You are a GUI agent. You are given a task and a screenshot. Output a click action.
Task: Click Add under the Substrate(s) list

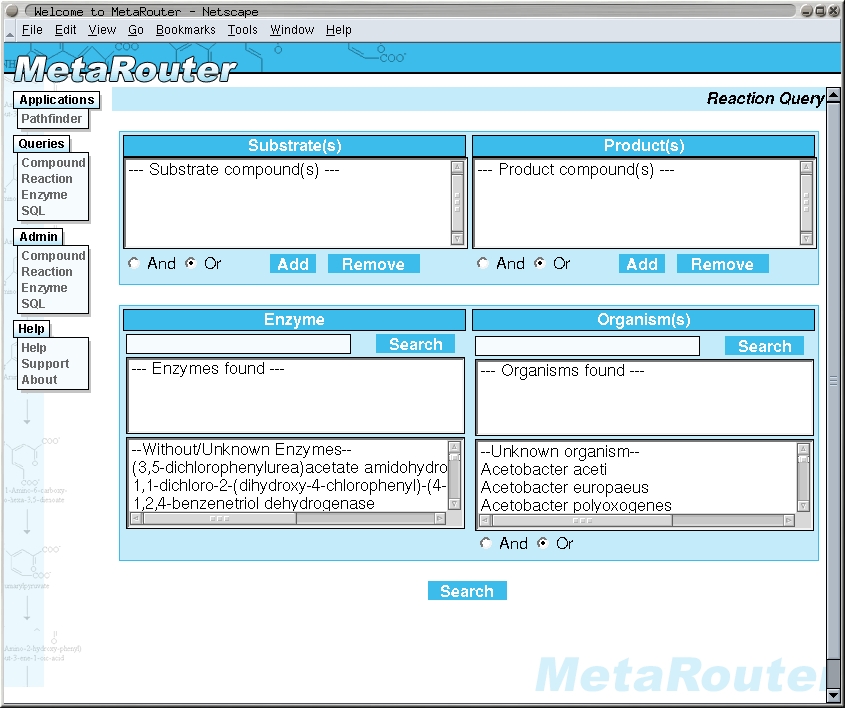click(x=293, y=264)
